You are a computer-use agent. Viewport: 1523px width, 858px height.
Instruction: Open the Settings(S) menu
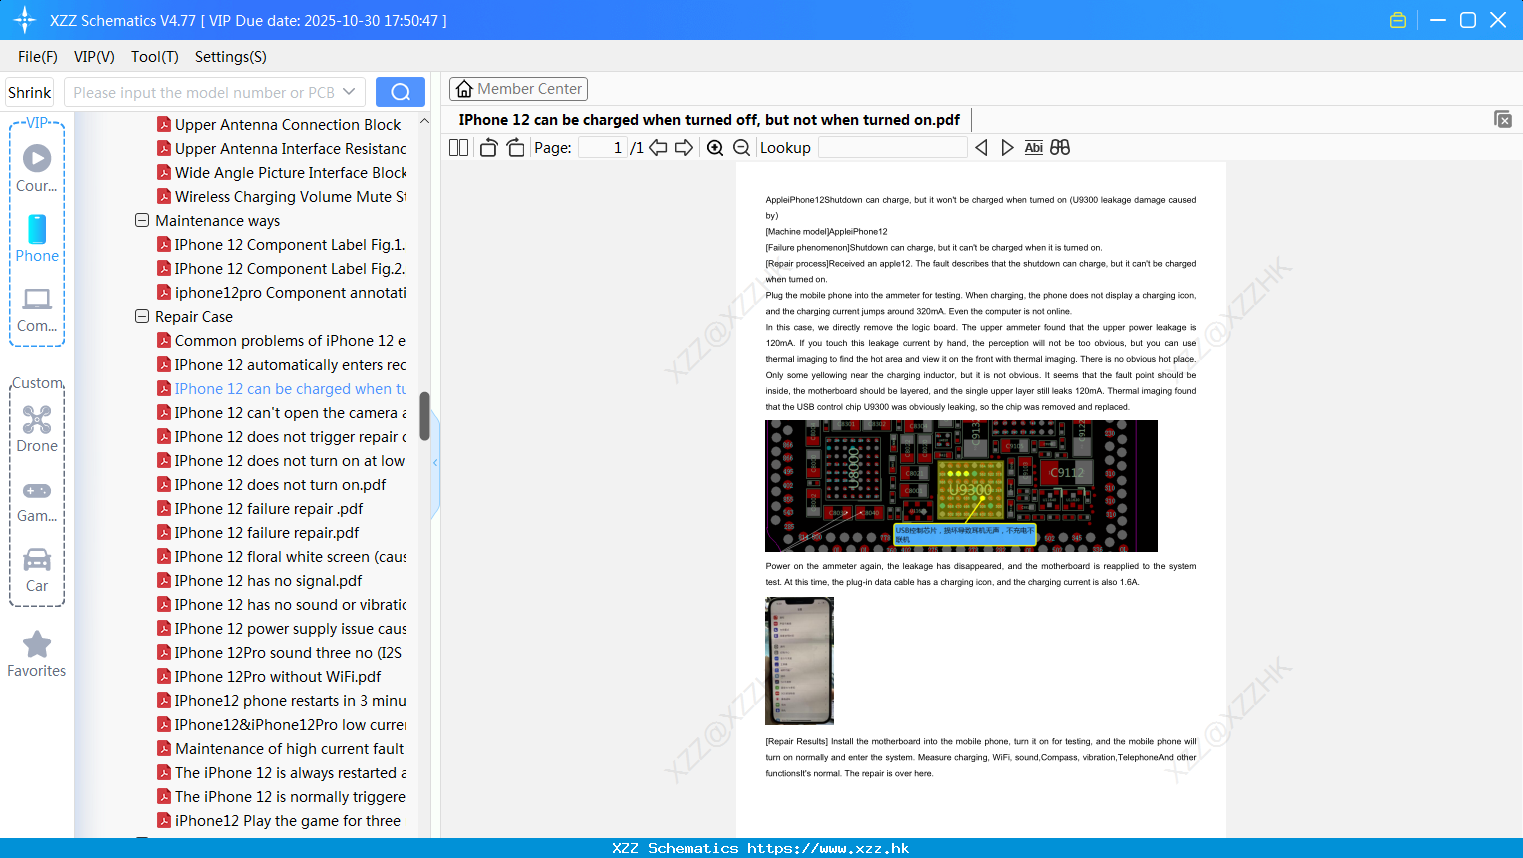pyautogui.click(x=231, y=57)
